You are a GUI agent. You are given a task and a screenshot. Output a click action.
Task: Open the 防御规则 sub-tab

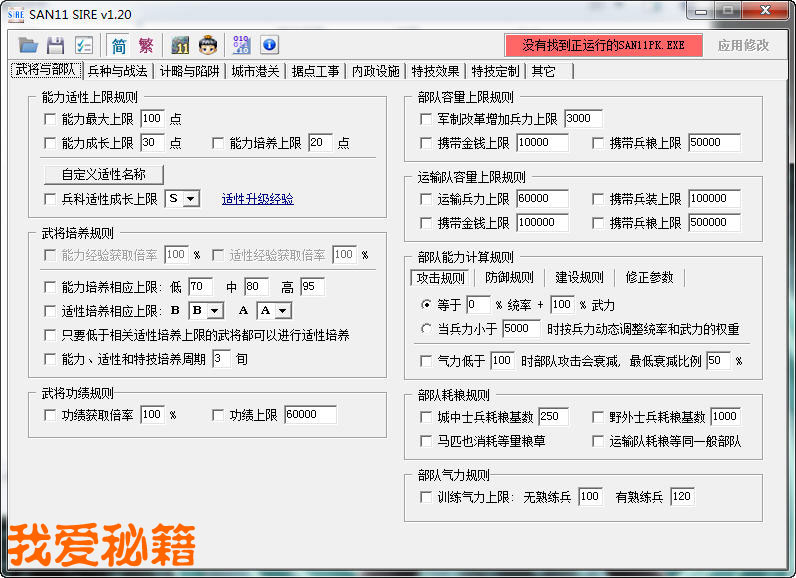[x=509, y=277]
